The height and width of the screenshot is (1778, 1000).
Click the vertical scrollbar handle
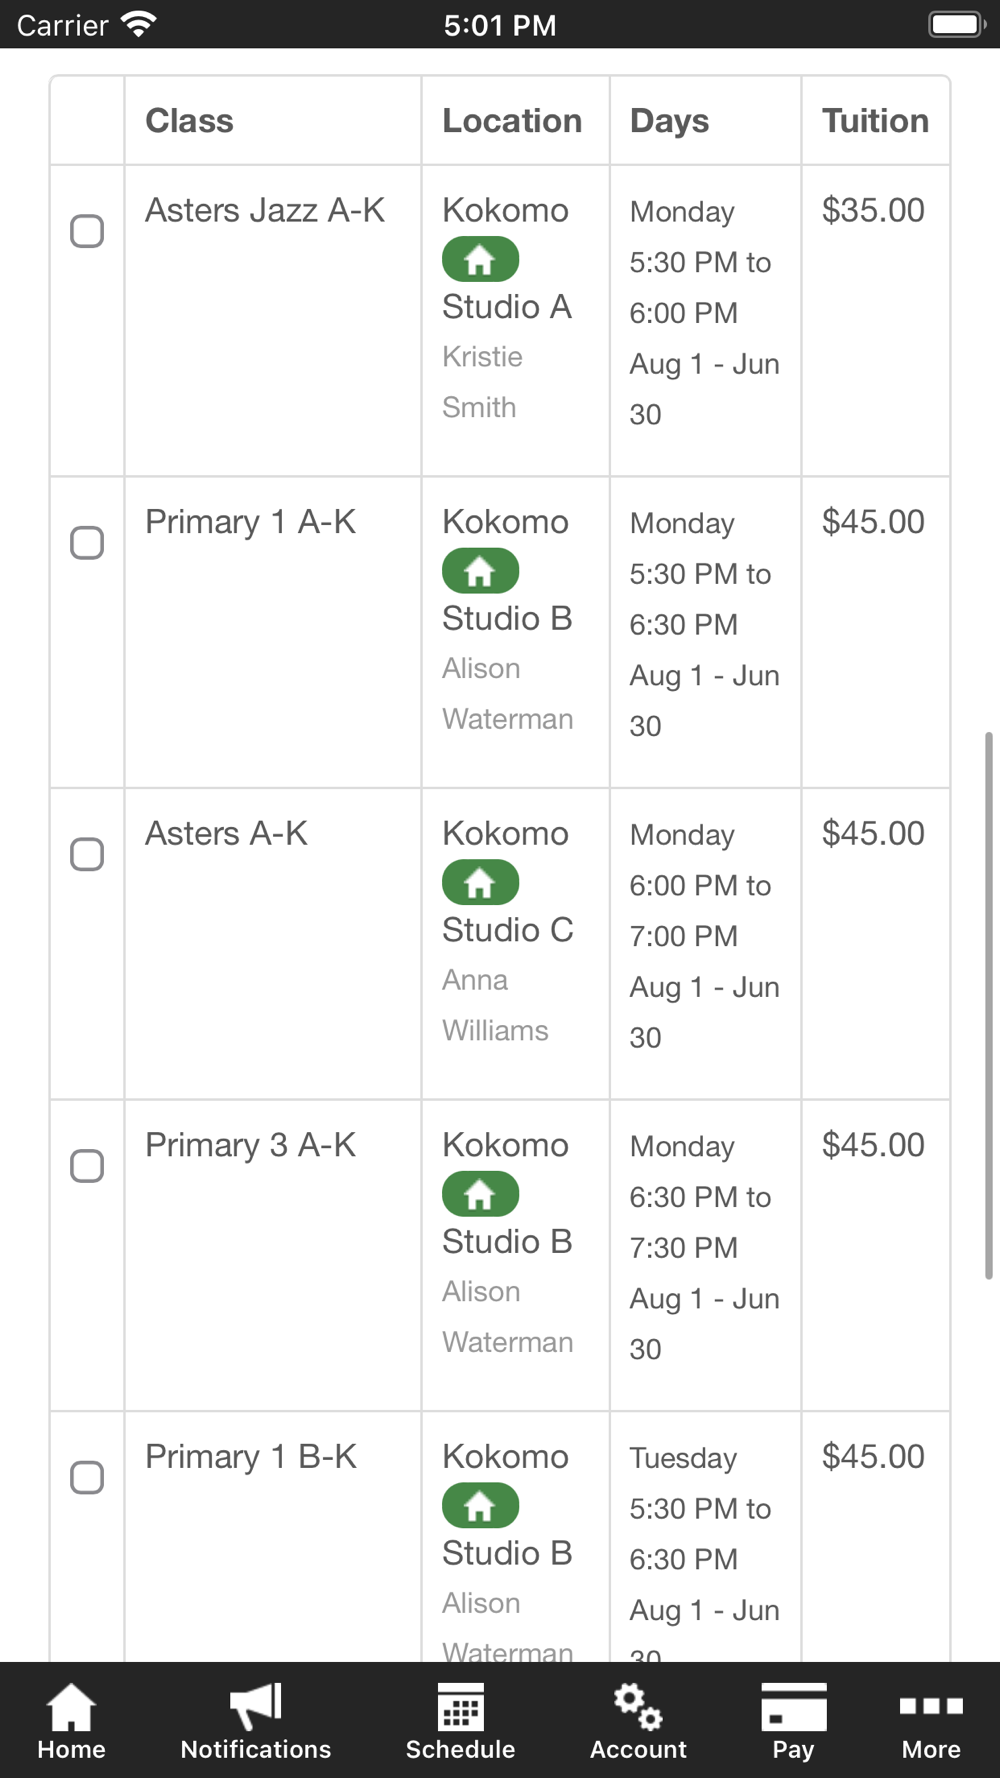988,1005
